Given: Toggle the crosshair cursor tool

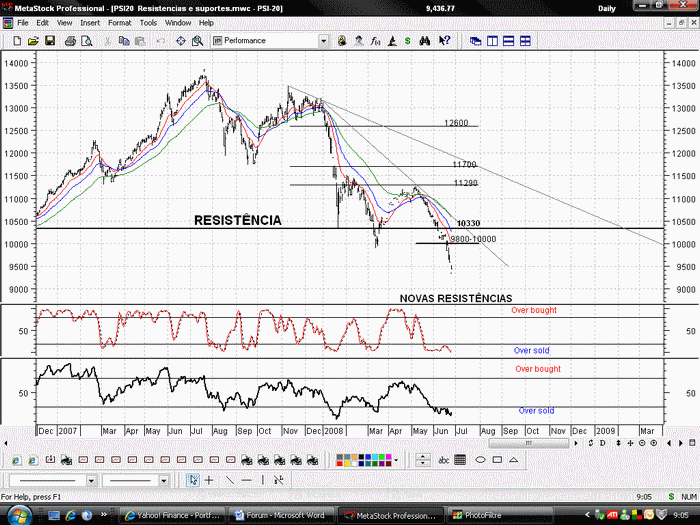Looking at the screenshot, I should [x=209, y=480].
